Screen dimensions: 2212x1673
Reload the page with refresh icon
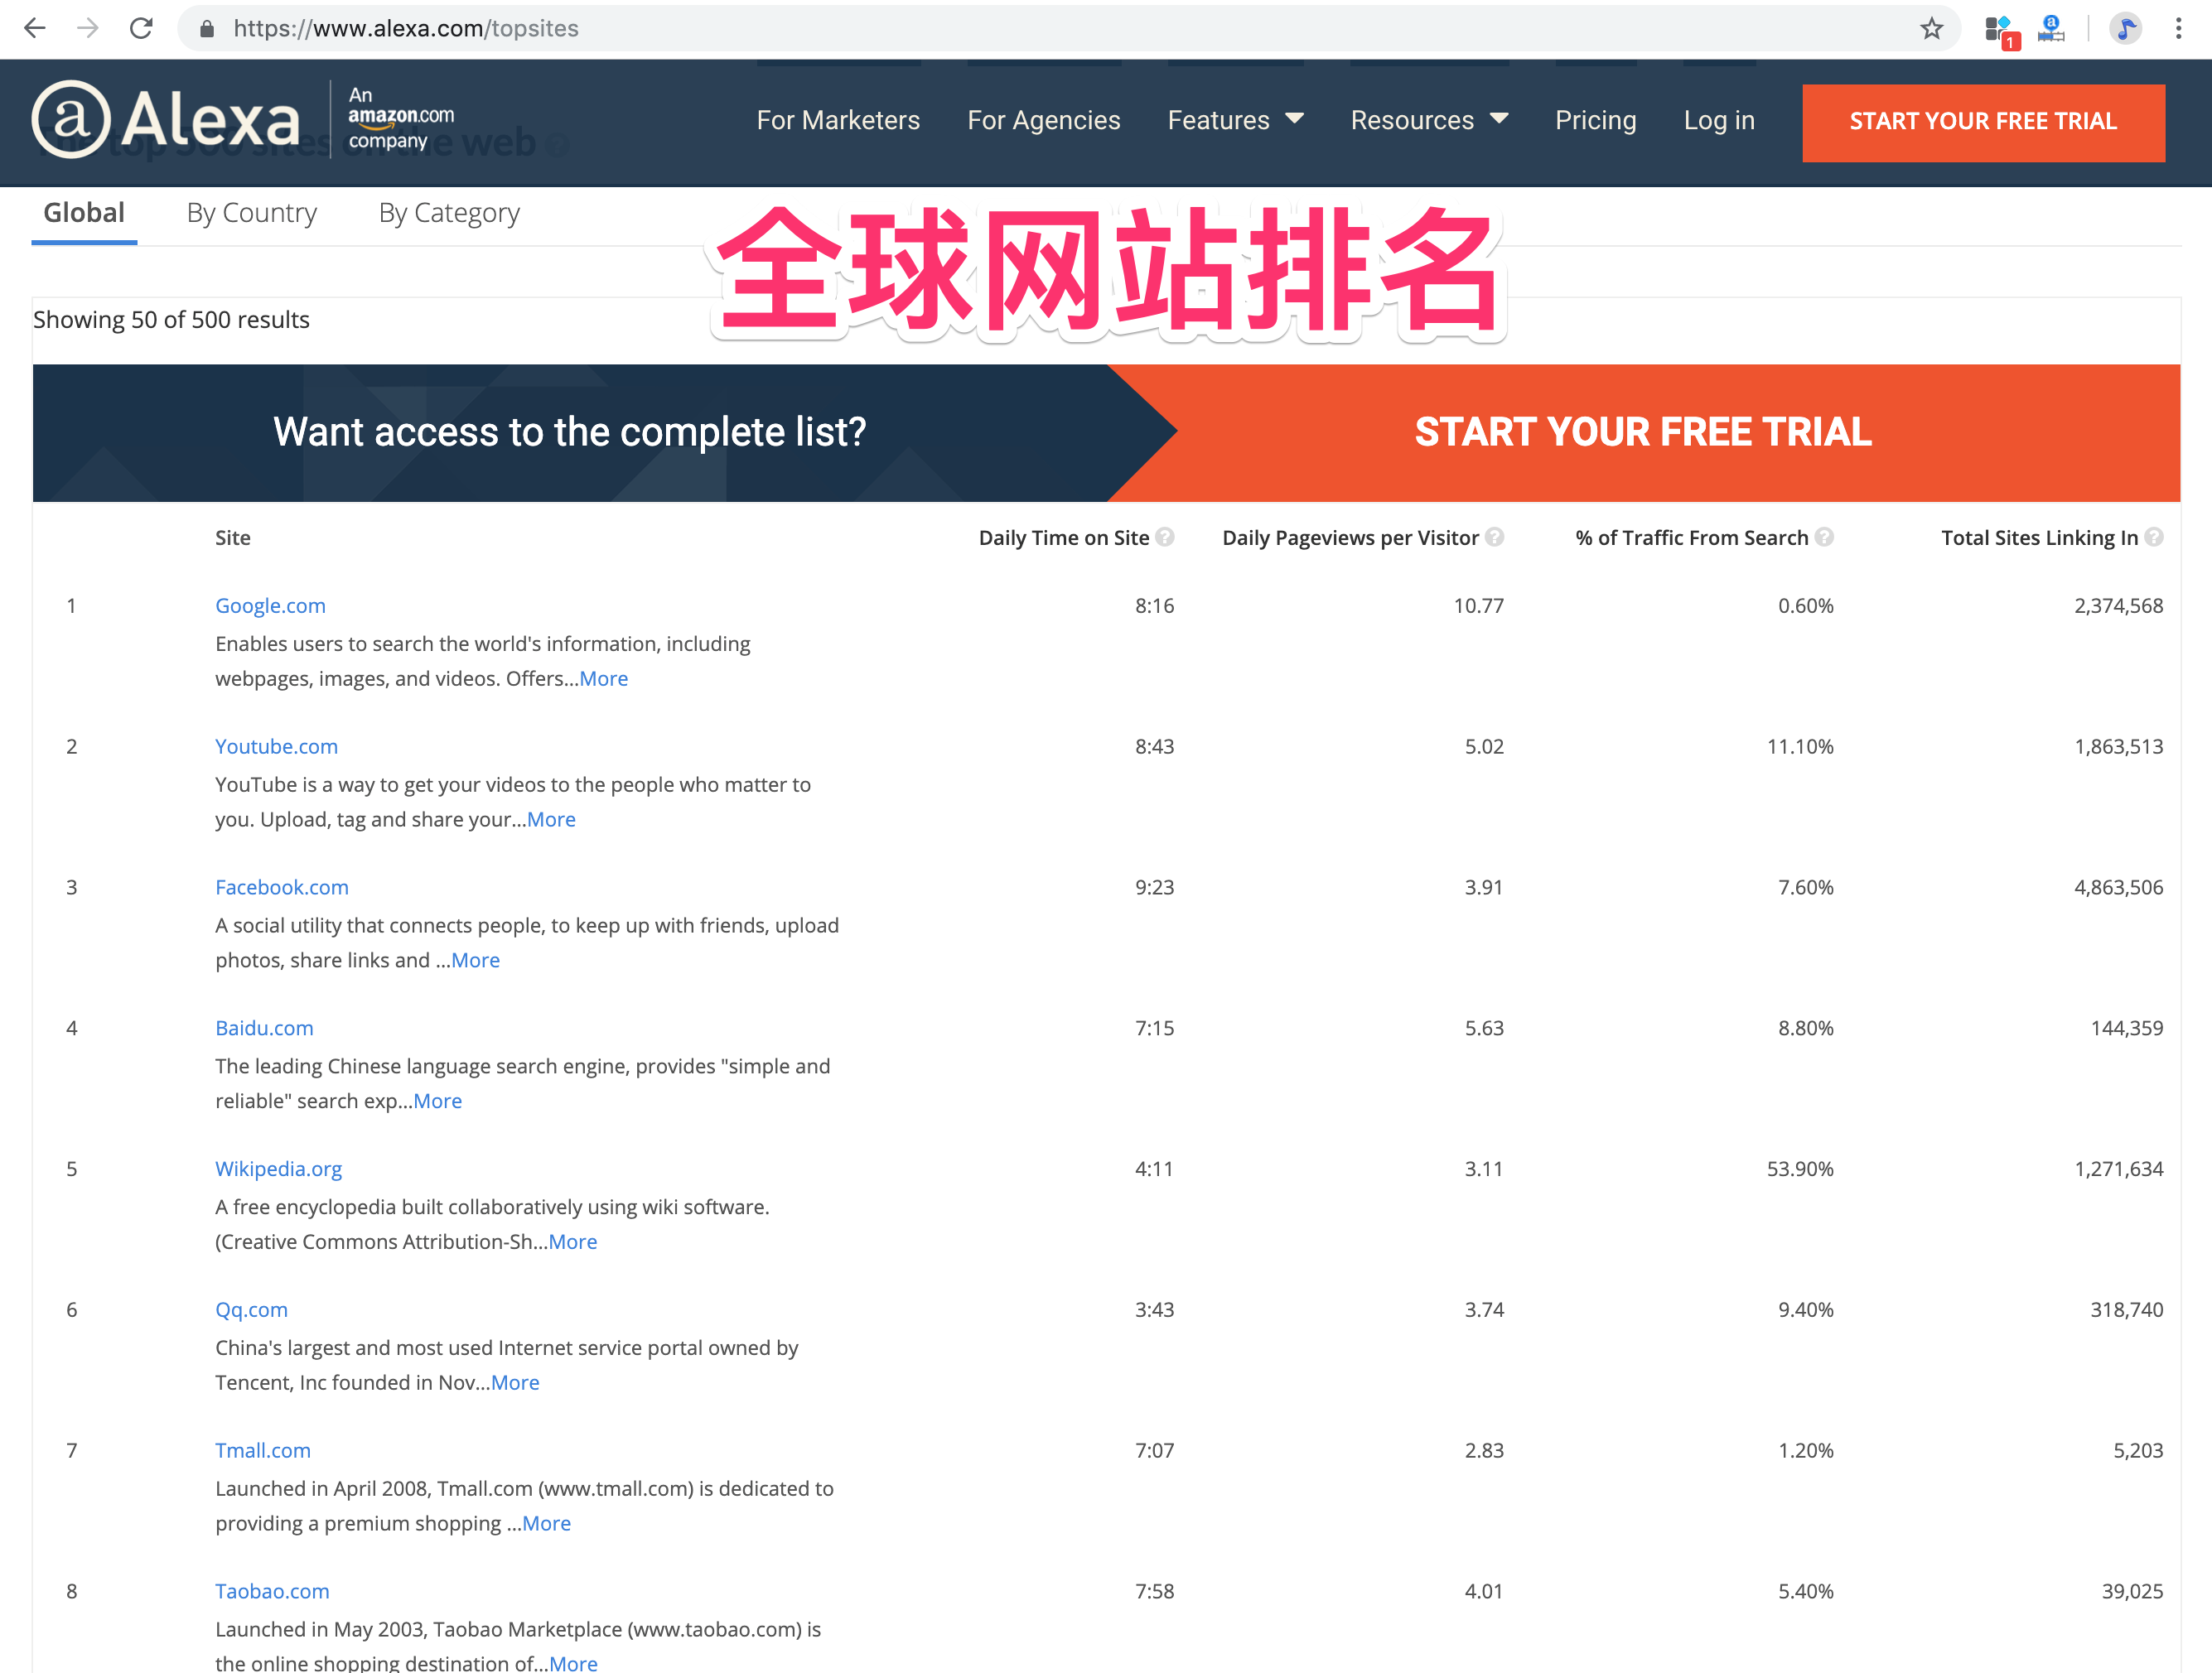pos(141,28)
